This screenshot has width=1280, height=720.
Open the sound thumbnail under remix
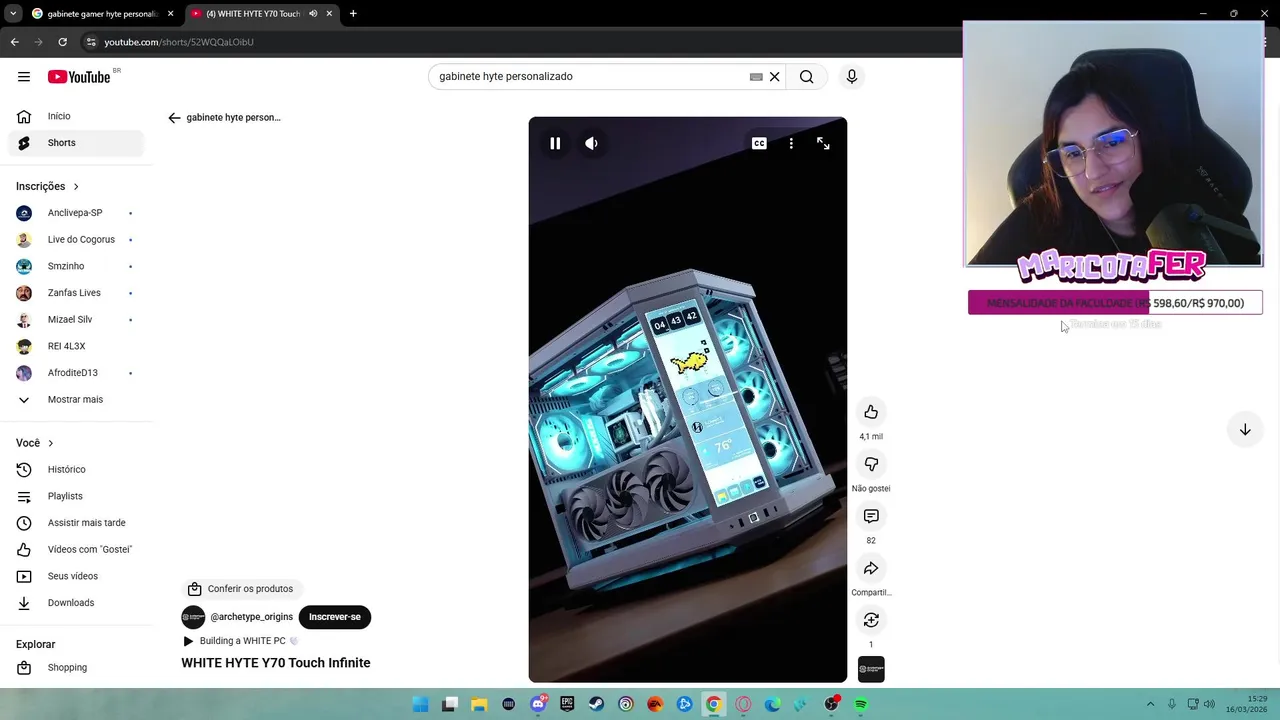pyautogui.click(x=871, y=669)
